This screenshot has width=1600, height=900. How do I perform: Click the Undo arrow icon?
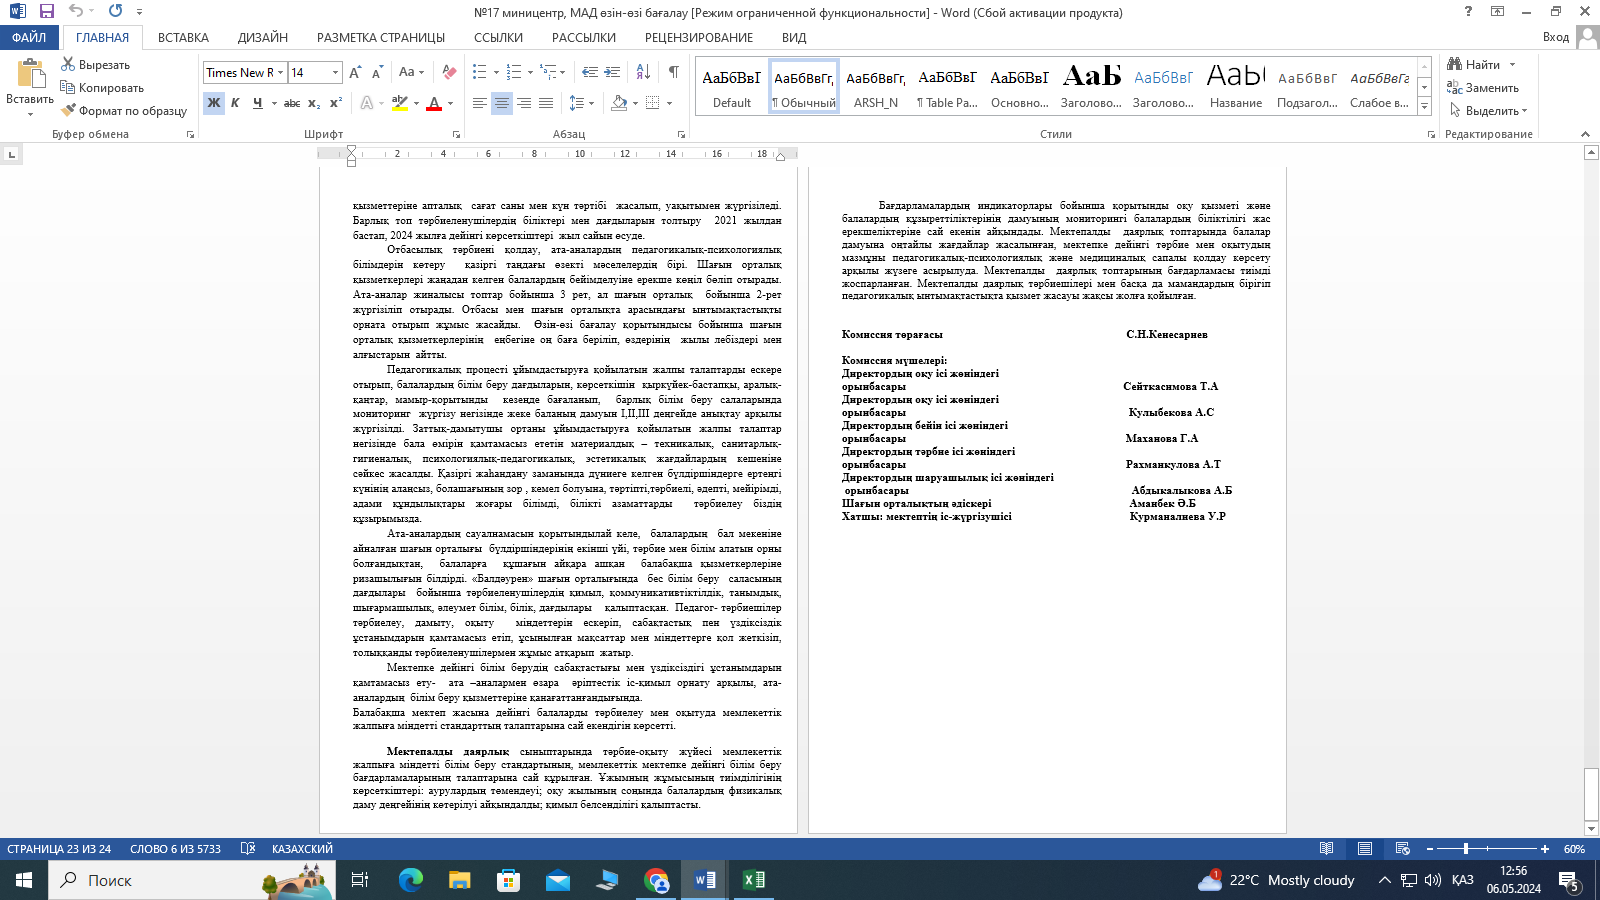(x=76, y=12)
